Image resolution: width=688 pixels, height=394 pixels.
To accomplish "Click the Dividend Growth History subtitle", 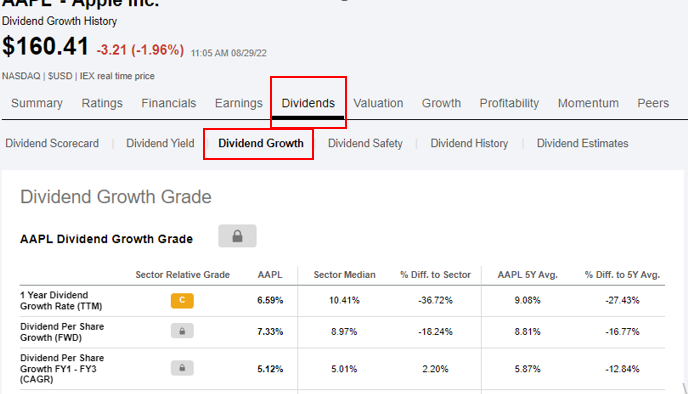I will point(59,21).
